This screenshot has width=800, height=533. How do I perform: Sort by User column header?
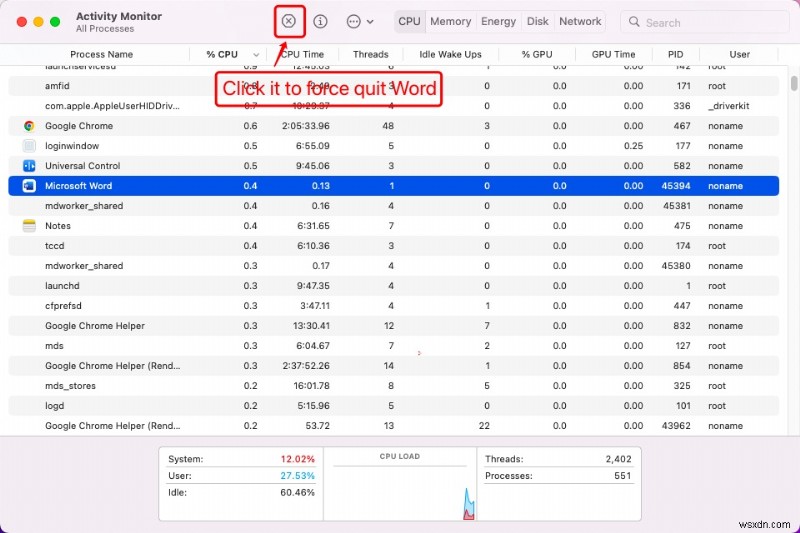[x=739, y=54]
